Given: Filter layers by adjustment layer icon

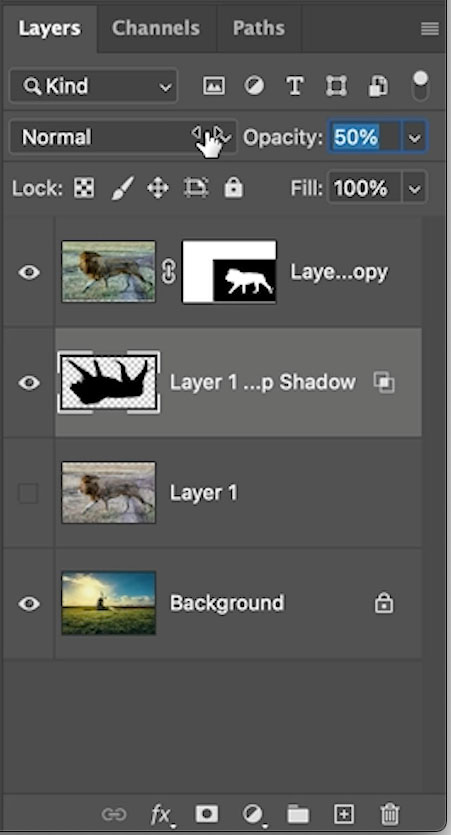Looking at the screenshot, I should click(254, 86).
